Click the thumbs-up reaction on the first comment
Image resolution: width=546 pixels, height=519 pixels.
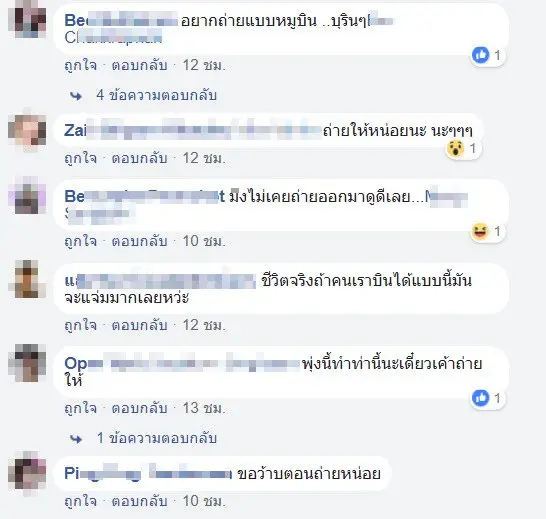click(481, 55)
